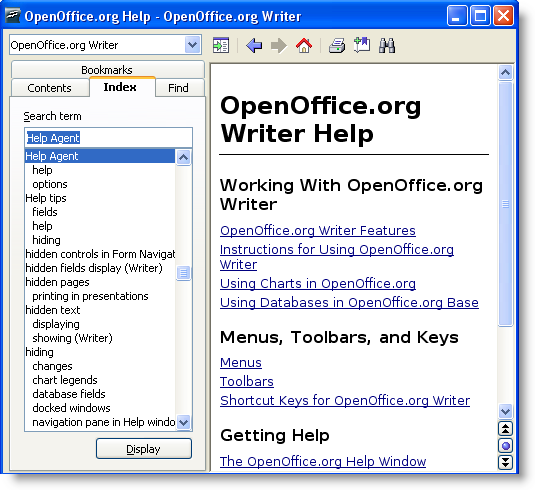Open Find on this page binoculars

387,45
